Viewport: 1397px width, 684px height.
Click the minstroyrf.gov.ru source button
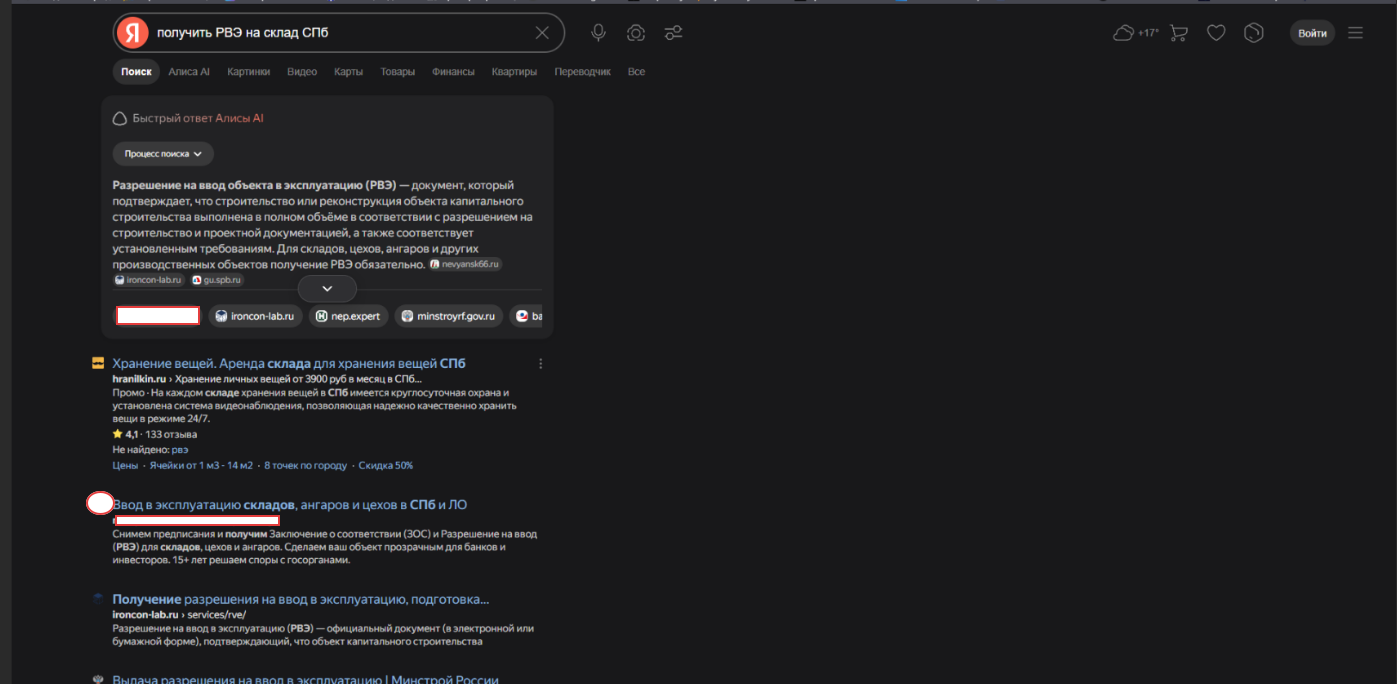point(448,316)
